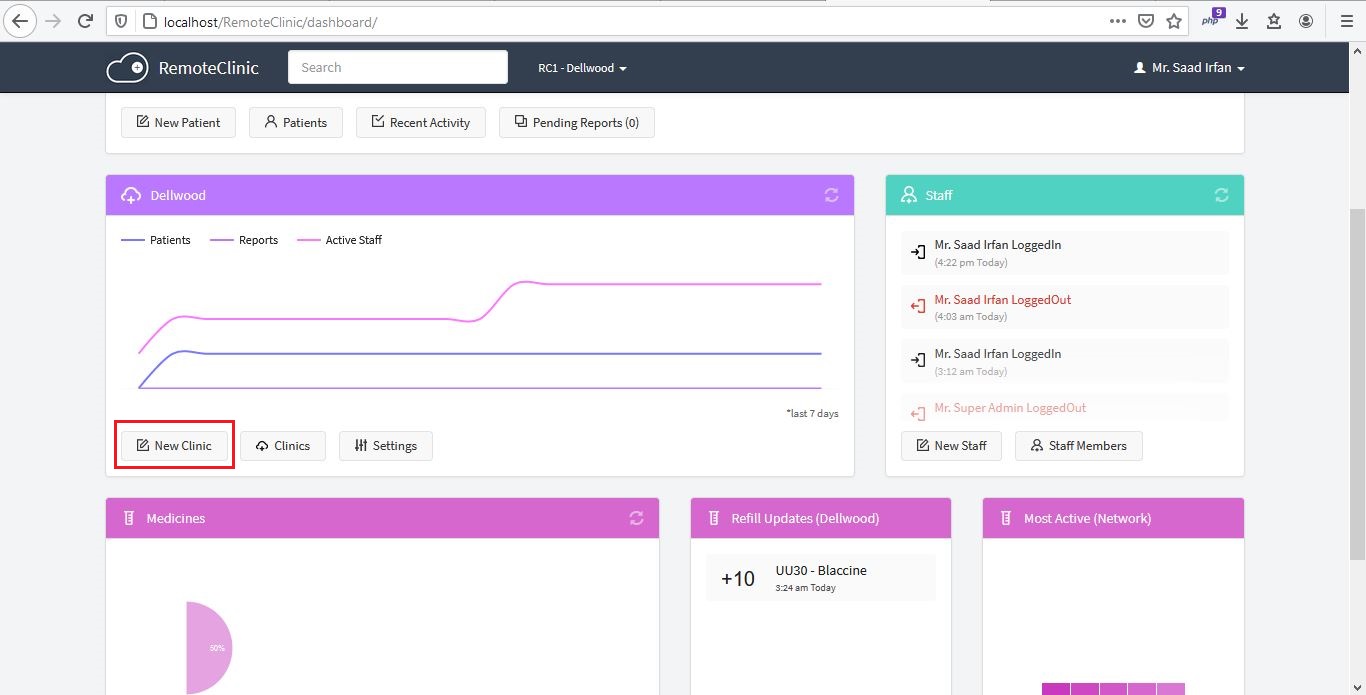Viewport: 1366px width, 695px height.
Task: Open the Mr. Saad Irfan user dropdown
Action: pyautogui.click(x=1189, y=68)
